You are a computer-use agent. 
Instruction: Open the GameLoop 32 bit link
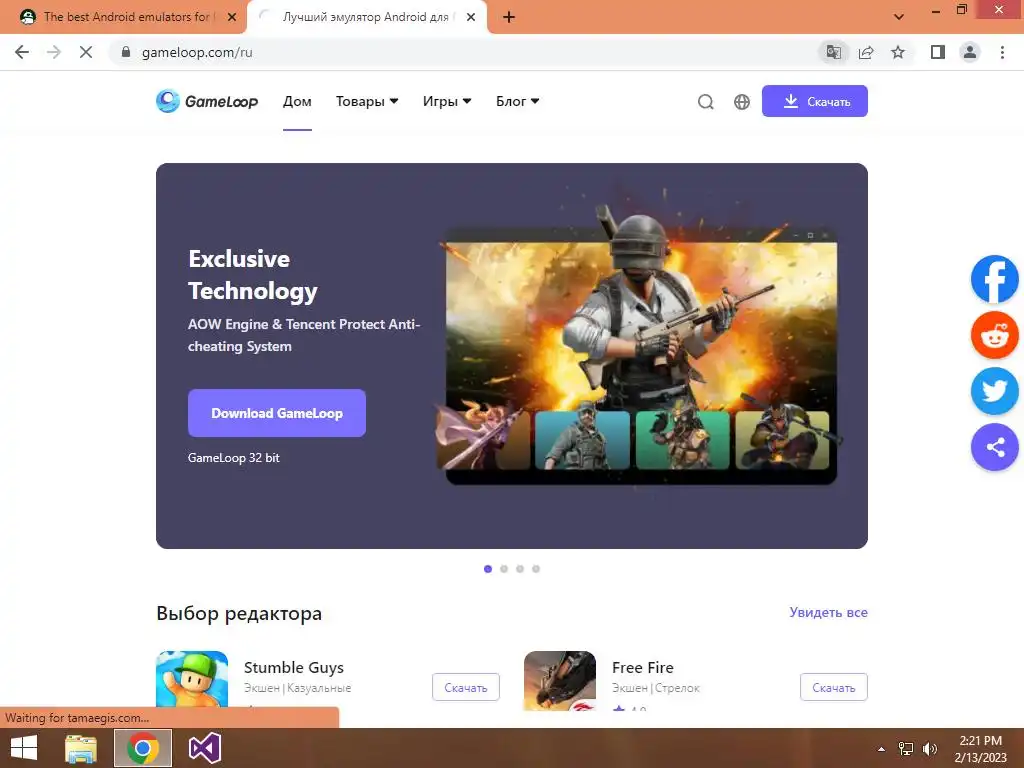point(234,458)
